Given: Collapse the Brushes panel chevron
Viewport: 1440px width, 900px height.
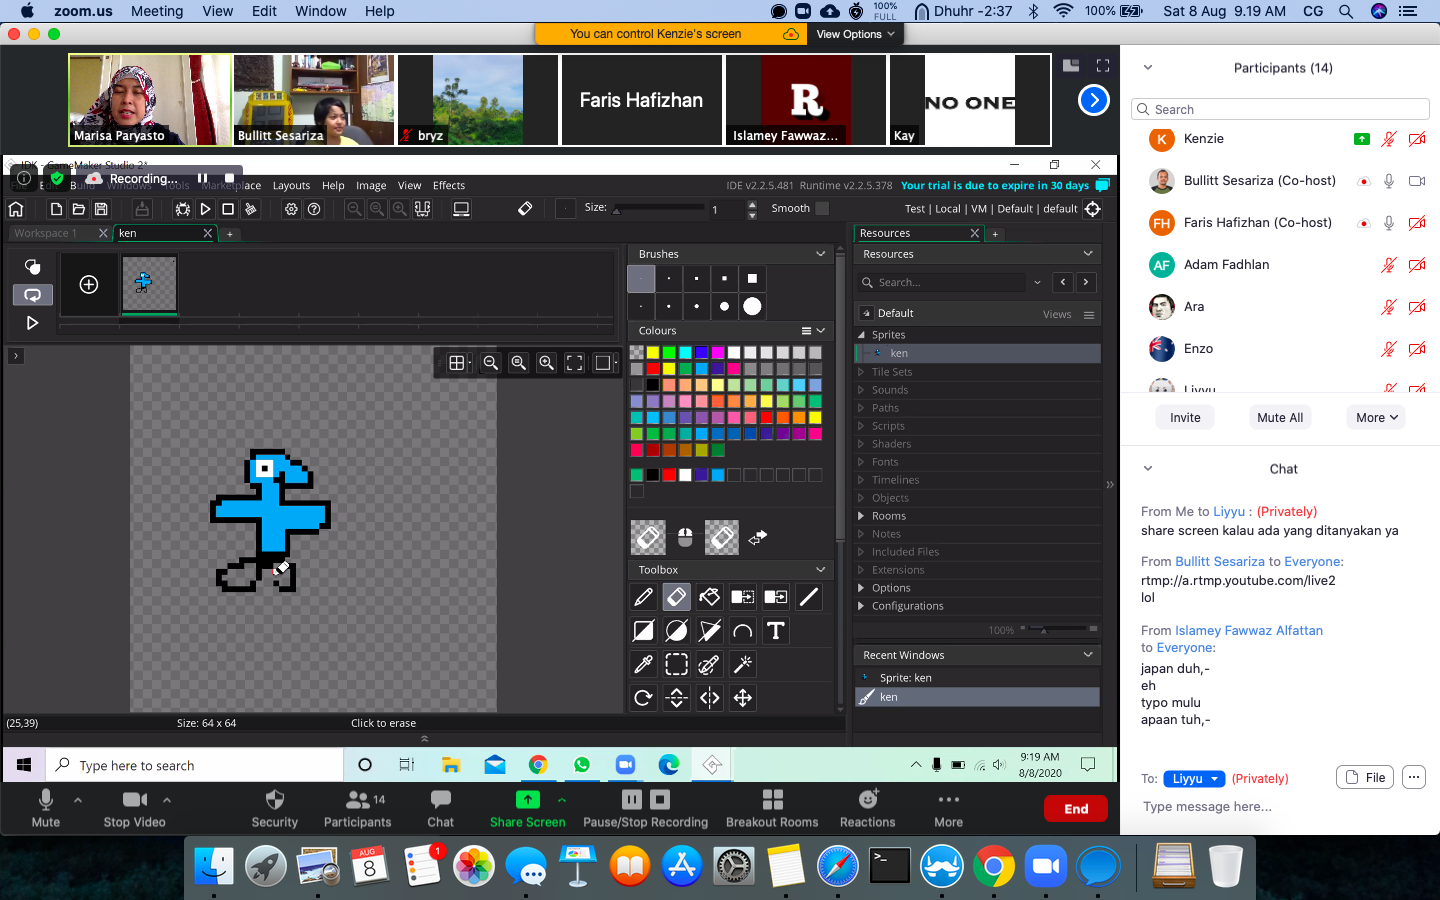Looking at the screenshot, I should coord(821,254).
